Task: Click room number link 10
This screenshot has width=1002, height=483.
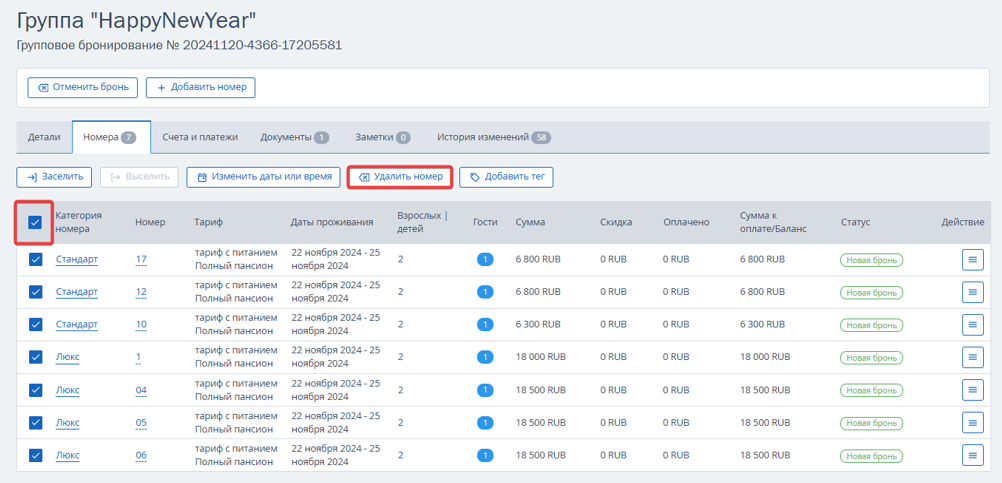Action: (x=141, y=325)
